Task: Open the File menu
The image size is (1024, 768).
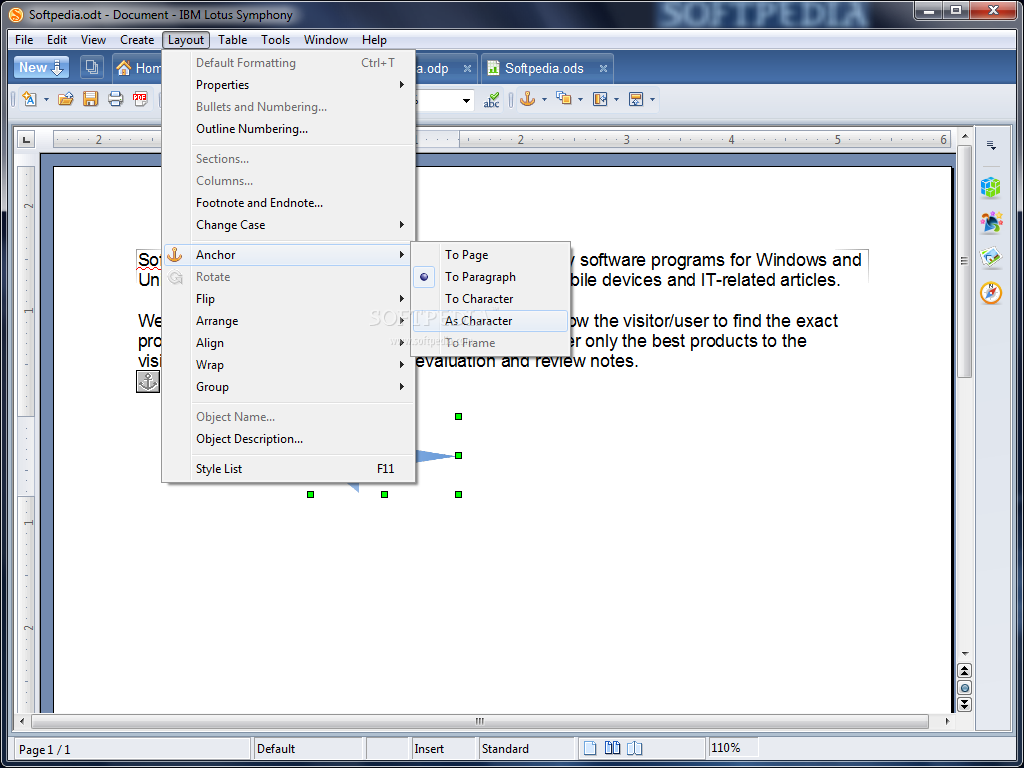Action: [24, 40]
